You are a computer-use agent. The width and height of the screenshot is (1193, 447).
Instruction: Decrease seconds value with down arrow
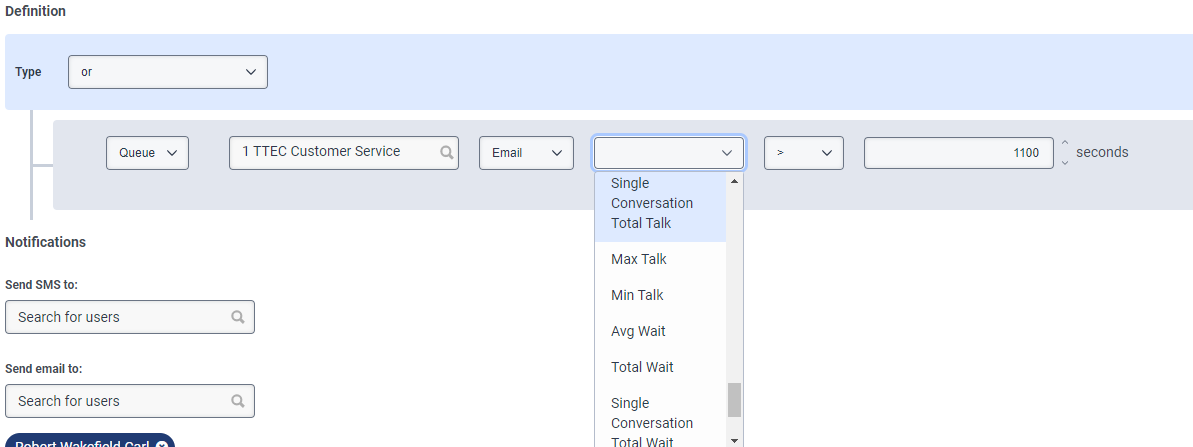1065,161
